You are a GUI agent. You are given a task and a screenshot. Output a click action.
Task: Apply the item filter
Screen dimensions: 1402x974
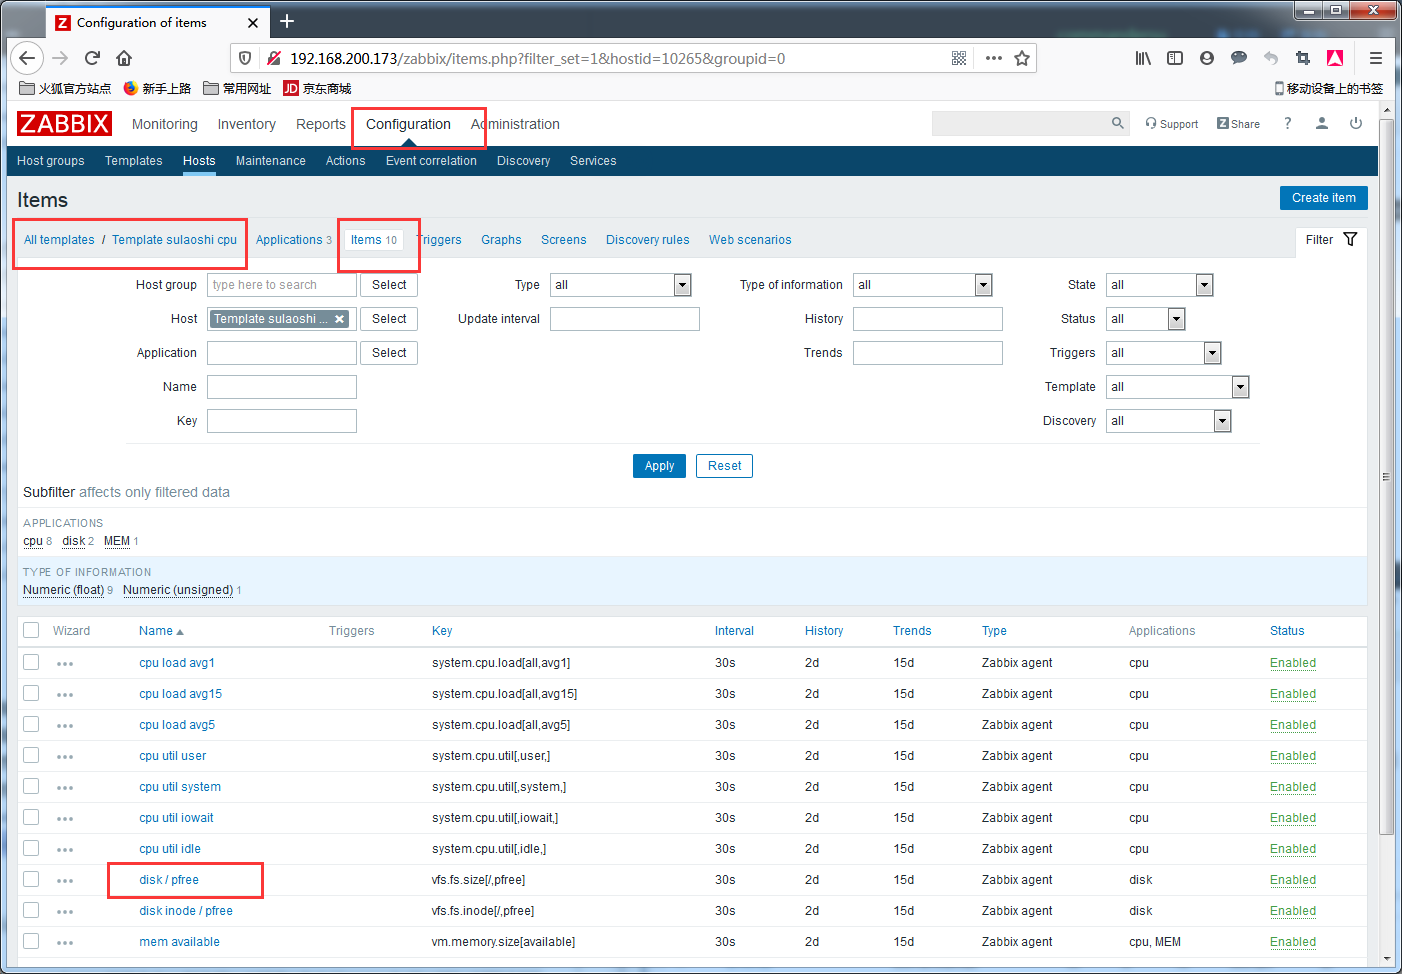click(659, 466)
